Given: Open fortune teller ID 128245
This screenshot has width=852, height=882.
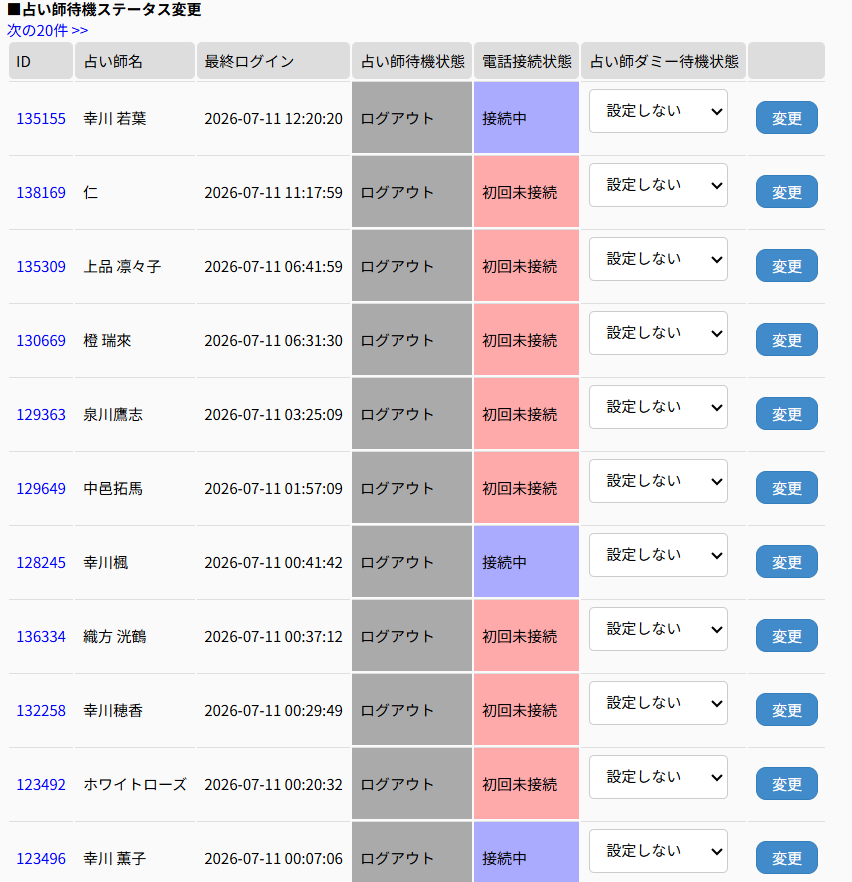Looking at the screenshot, I should coord(40,562).
